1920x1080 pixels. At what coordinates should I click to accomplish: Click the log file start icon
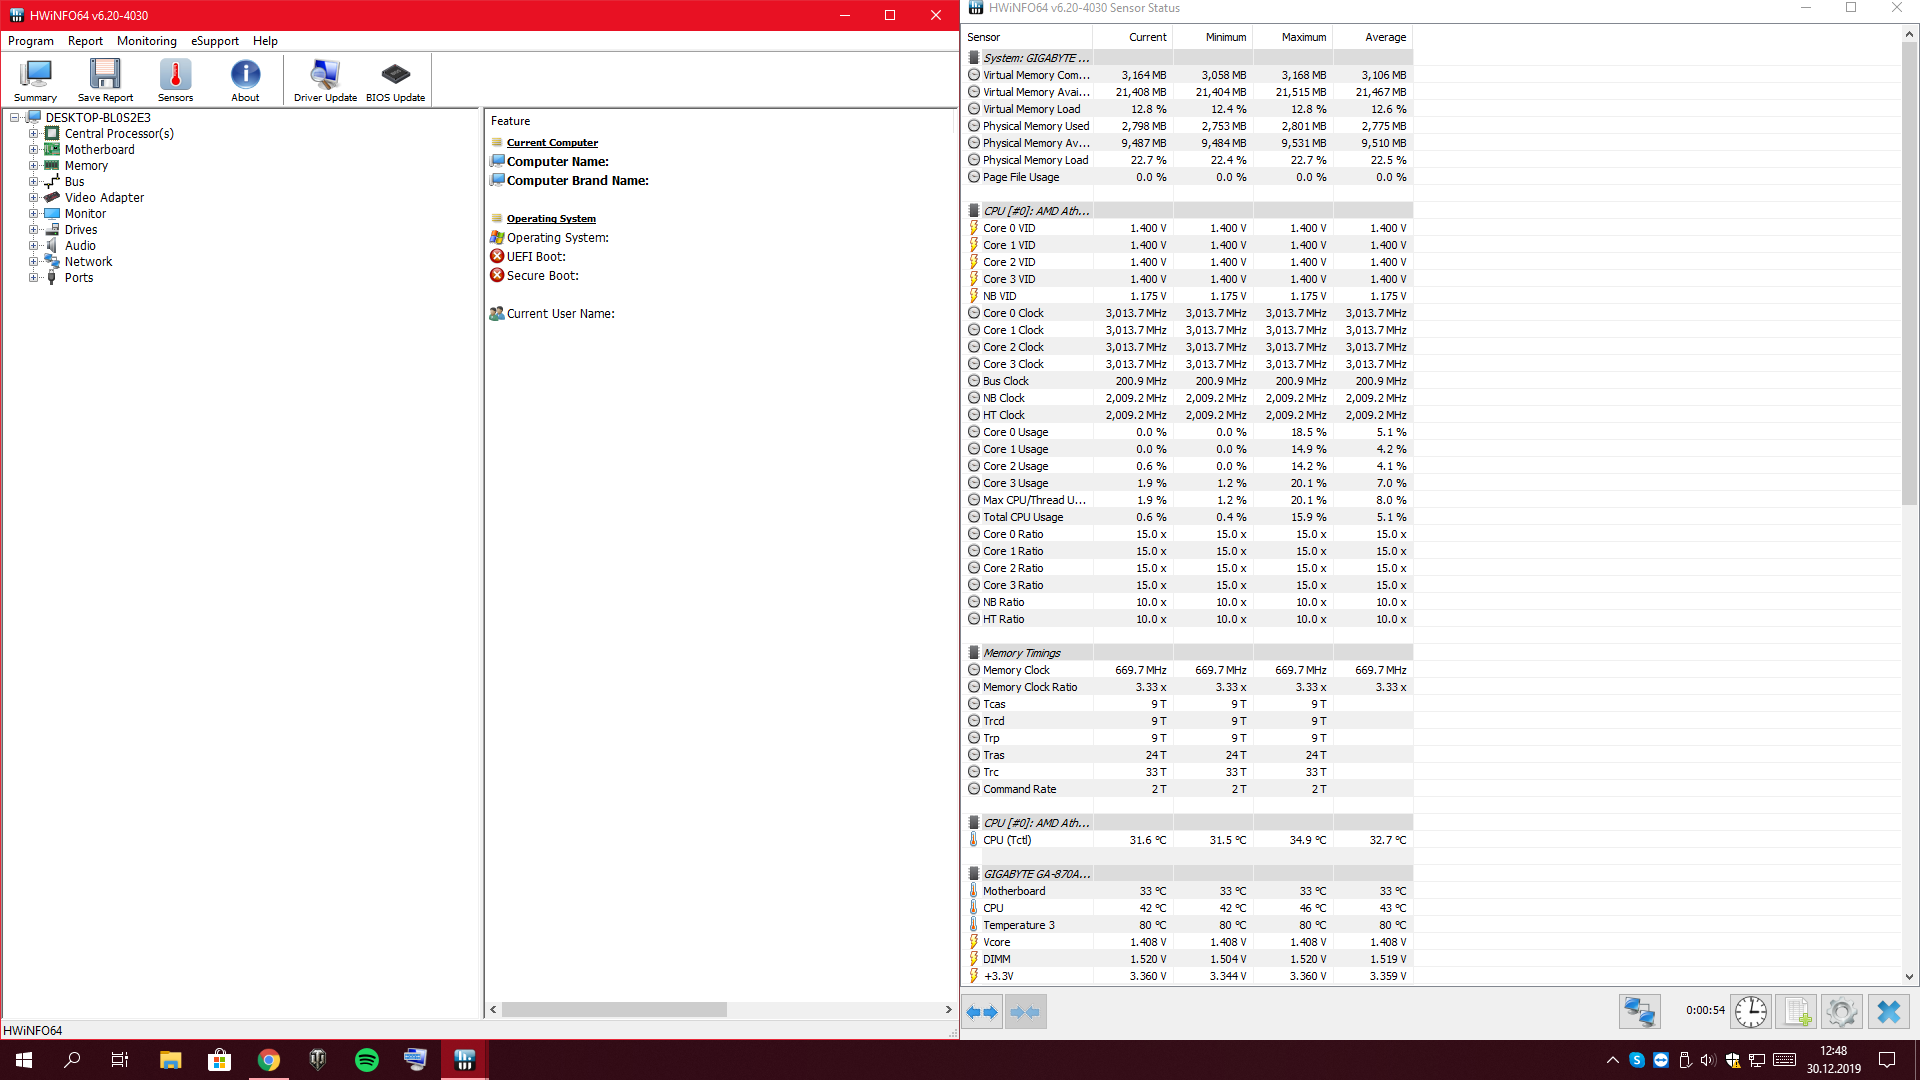click(x=1796, y=1012)
